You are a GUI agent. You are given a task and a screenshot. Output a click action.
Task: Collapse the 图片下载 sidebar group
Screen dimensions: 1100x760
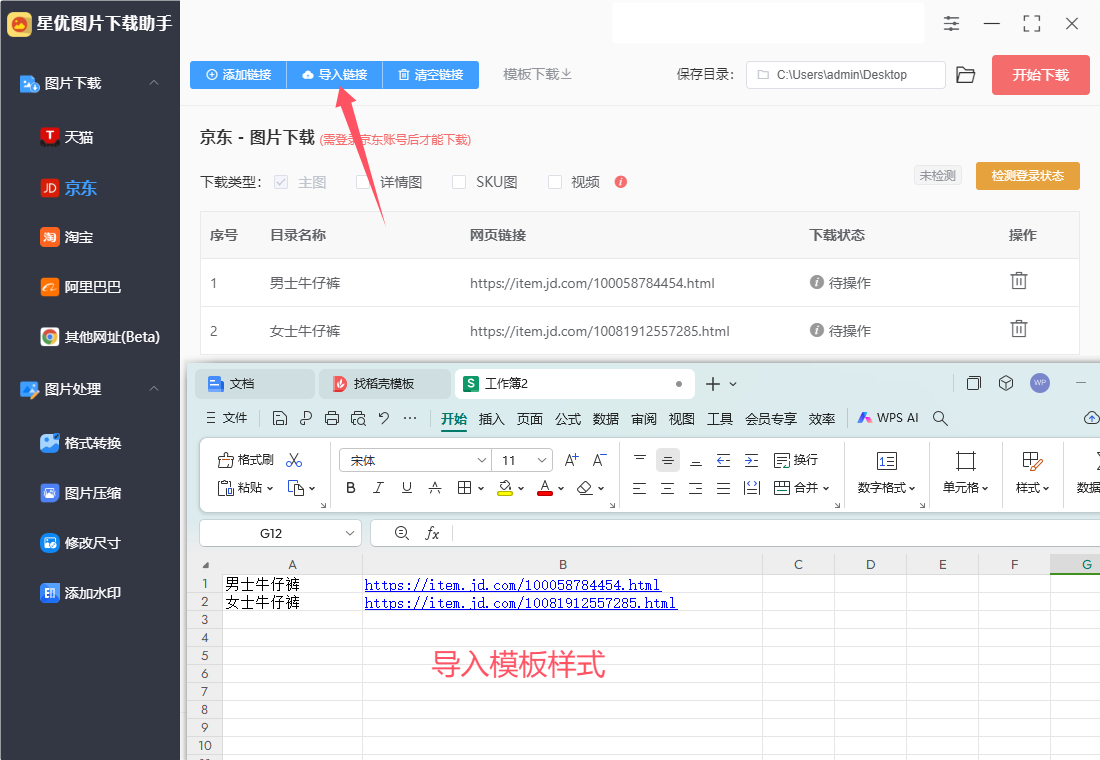point(154,83)
